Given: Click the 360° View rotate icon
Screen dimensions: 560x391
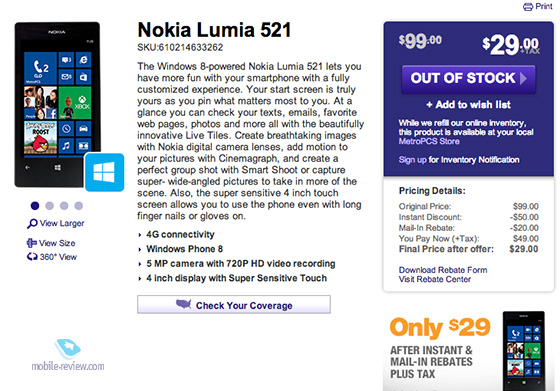Looking at the screenshot, I should [x=32, y=257].
